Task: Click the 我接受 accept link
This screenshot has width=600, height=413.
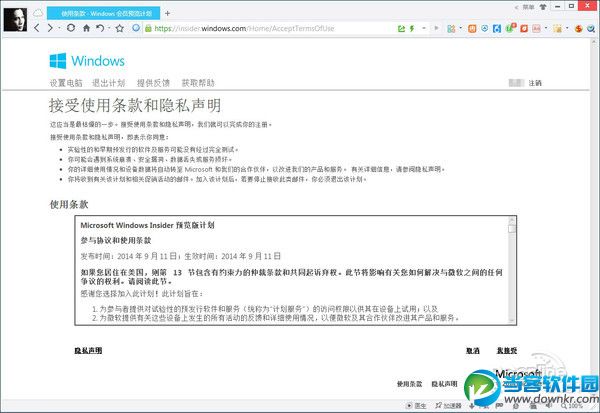Action: [507, 350]
